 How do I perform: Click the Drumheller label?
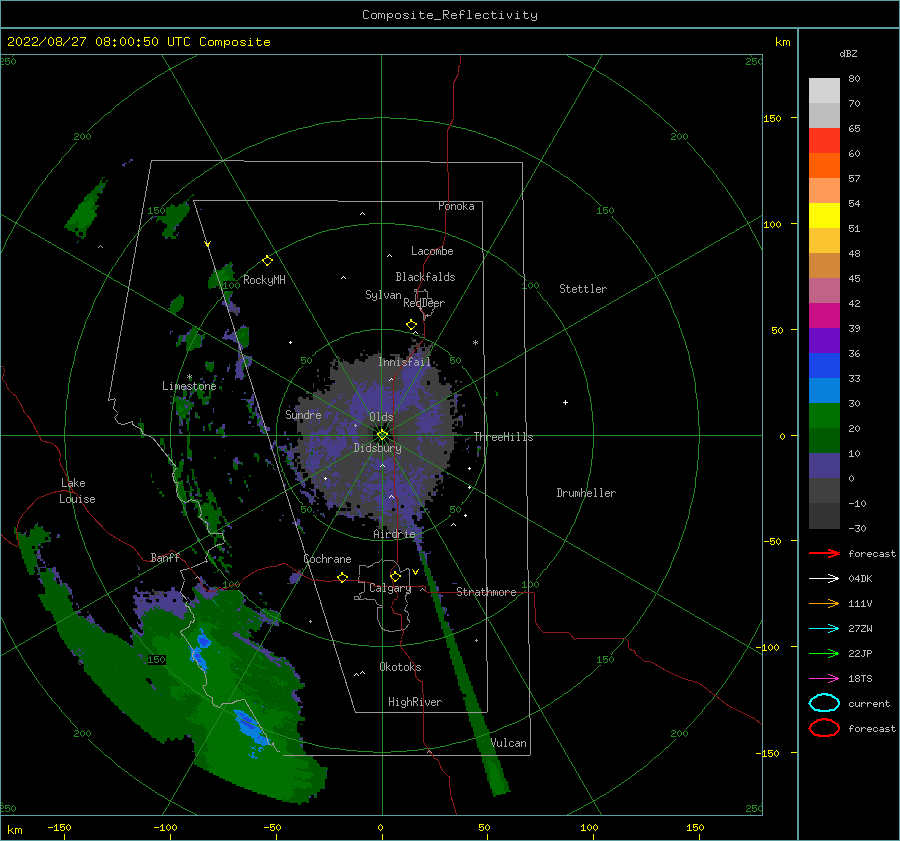pyautogui.click(x=586, y=493)
